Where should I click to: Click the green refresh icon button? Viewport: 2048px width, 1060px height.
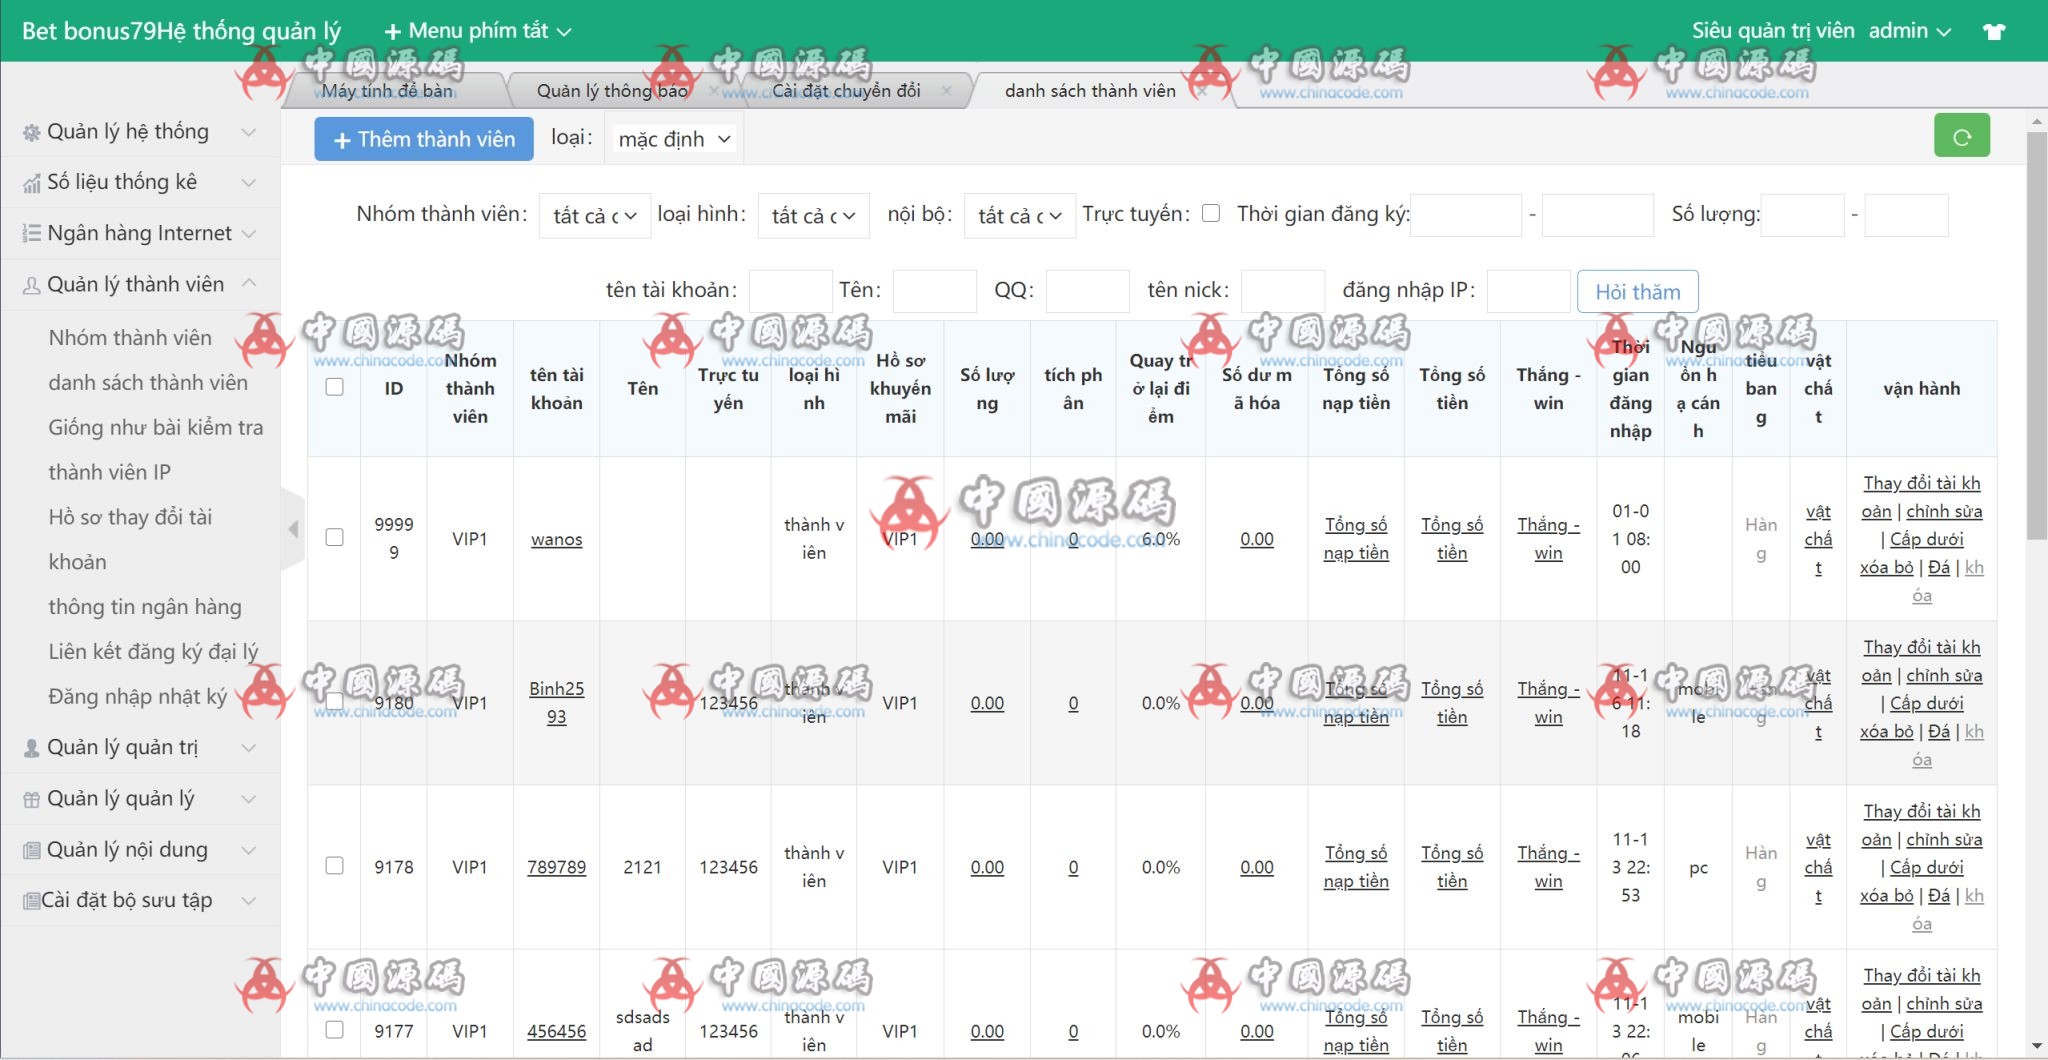click(x=1961, y=137)
